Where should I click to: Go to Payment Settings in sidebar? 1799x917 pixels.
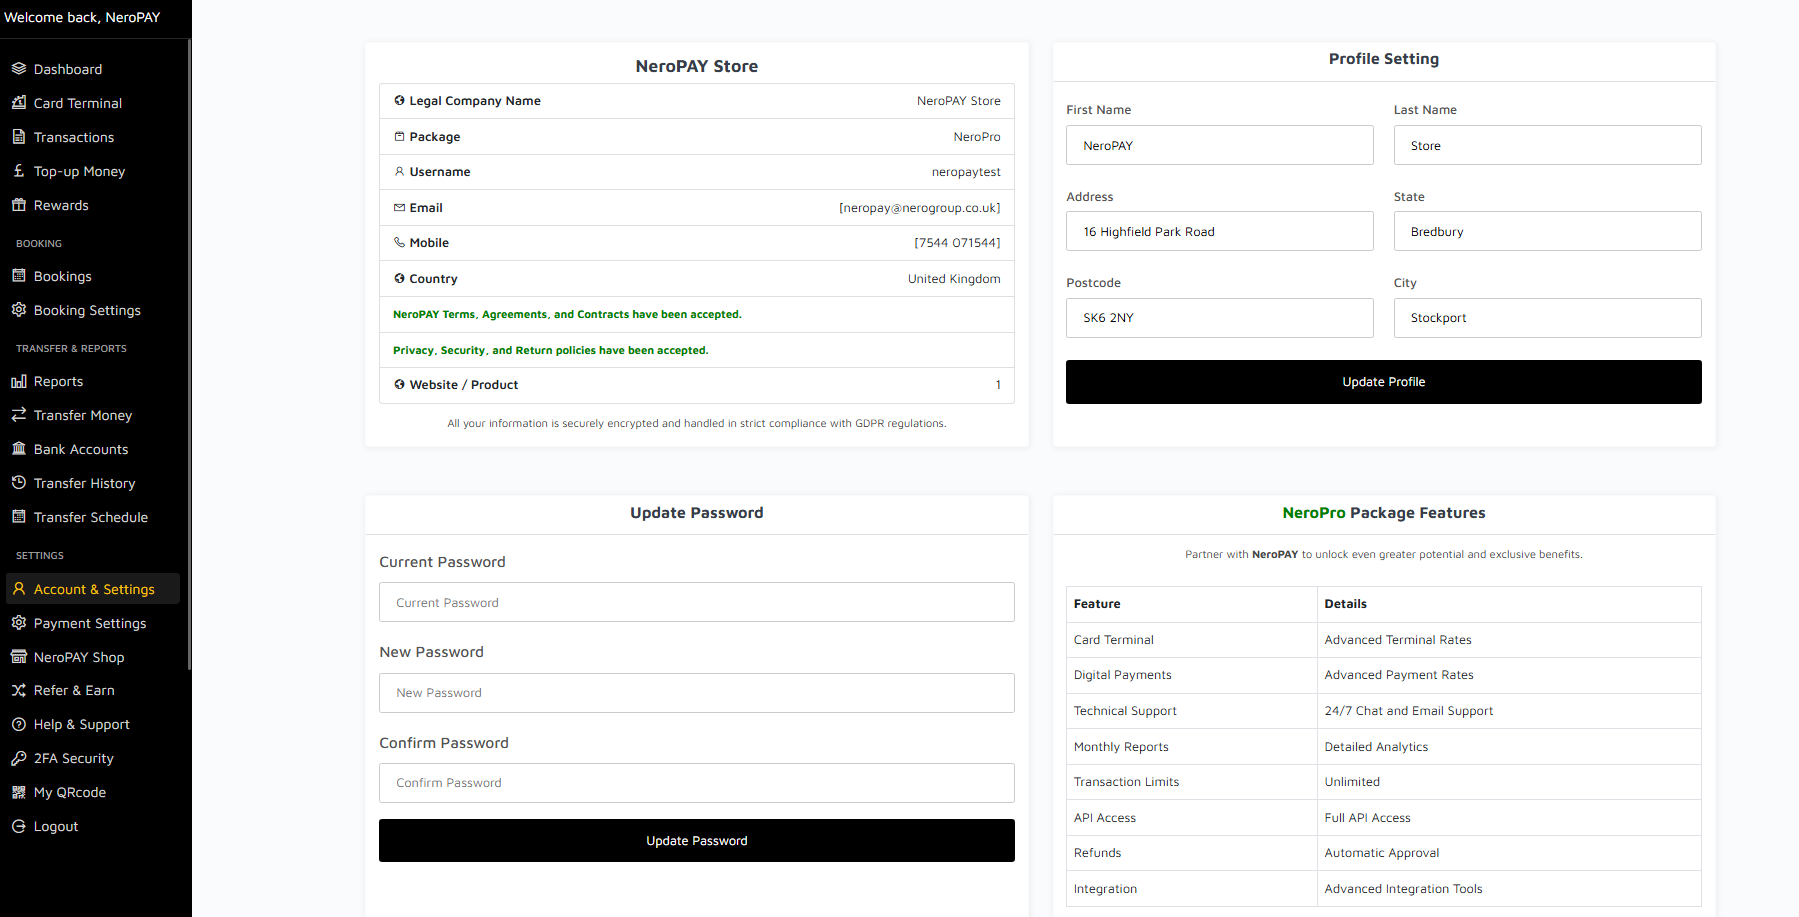click(x=90, y=623)
